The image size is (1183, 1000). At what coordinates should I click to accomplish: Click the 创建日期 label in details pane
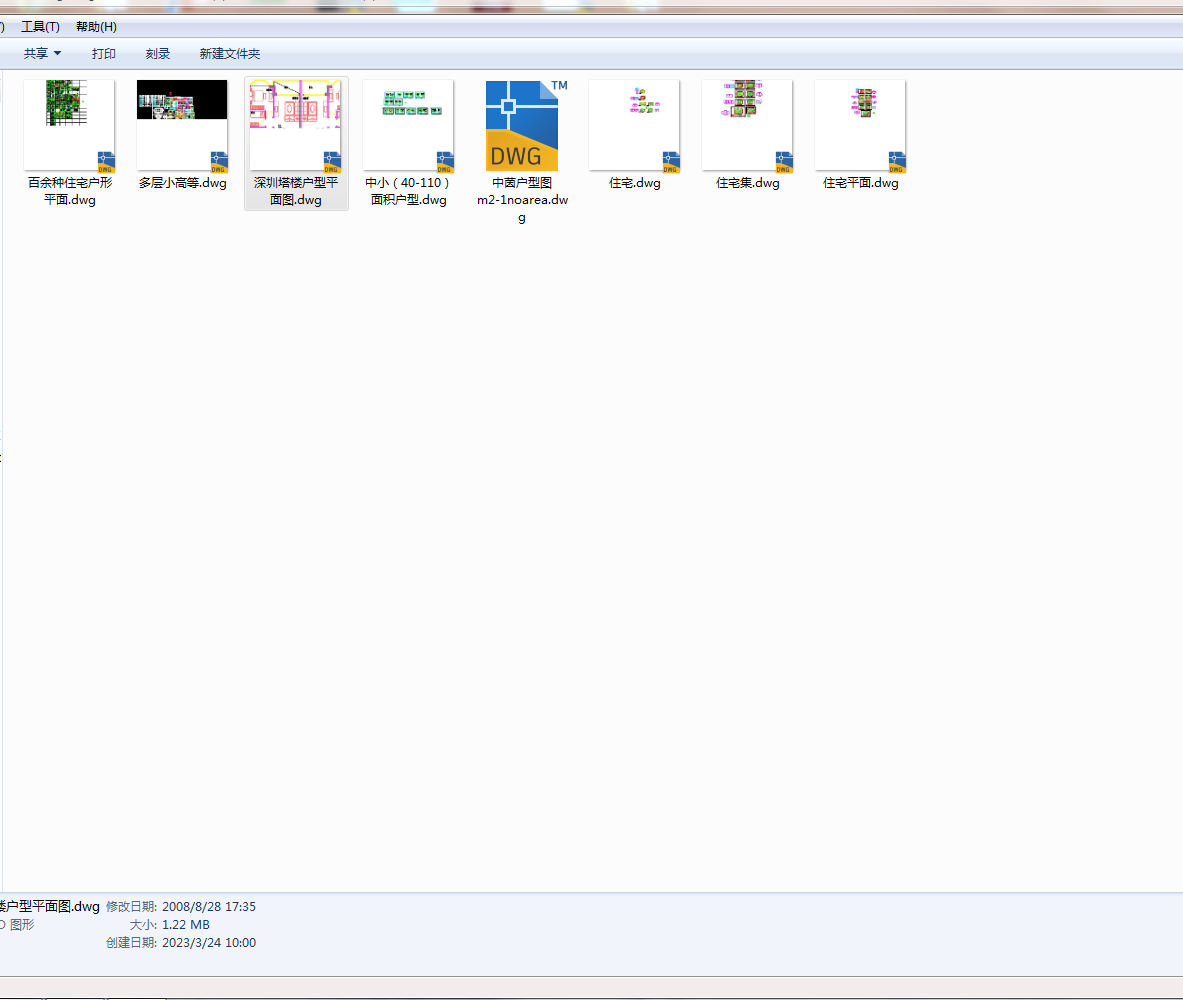[x=131, y=943]
